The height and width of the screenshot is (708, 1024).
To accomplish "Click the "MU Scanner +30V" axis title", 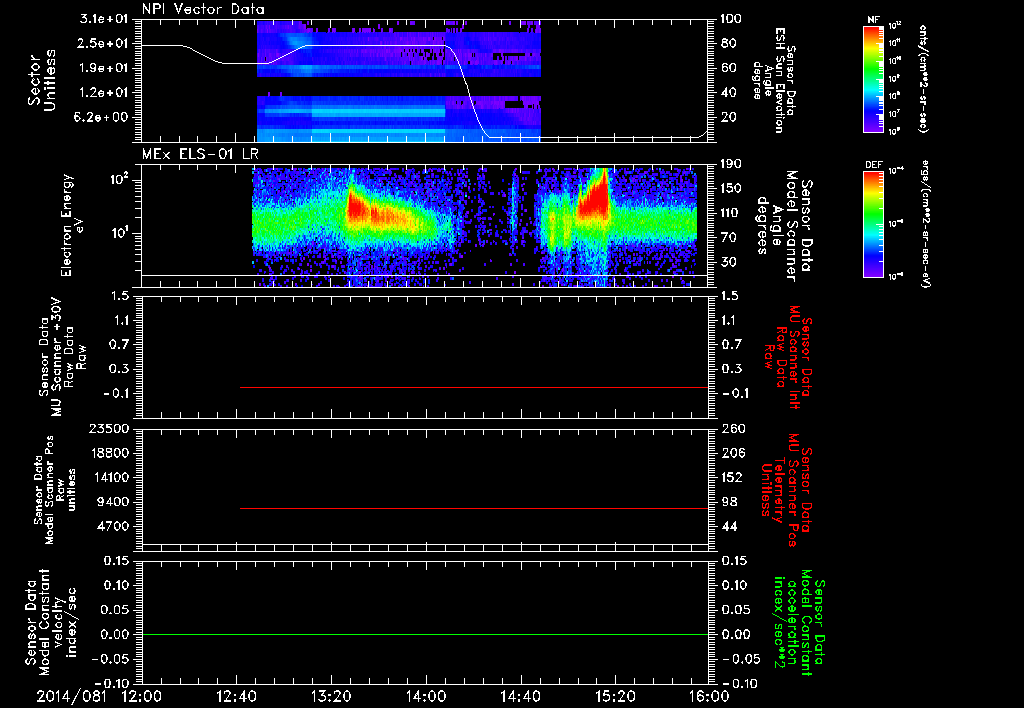I will (63, 357).
